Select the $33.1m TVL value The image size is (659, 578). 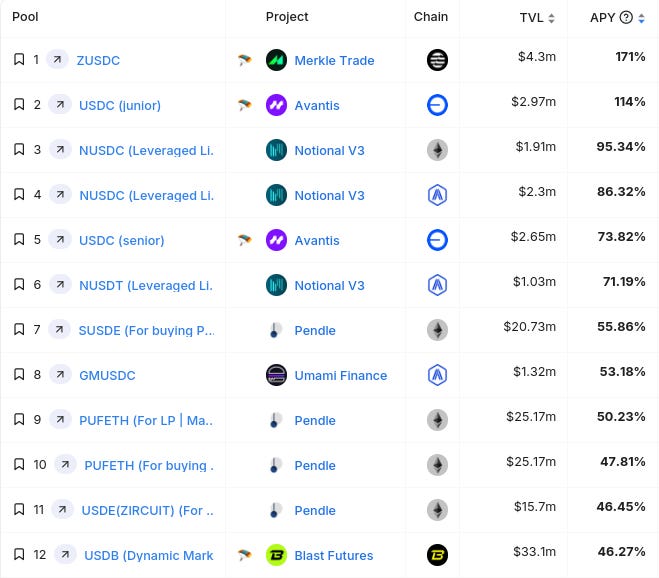(x=535, y=551)
